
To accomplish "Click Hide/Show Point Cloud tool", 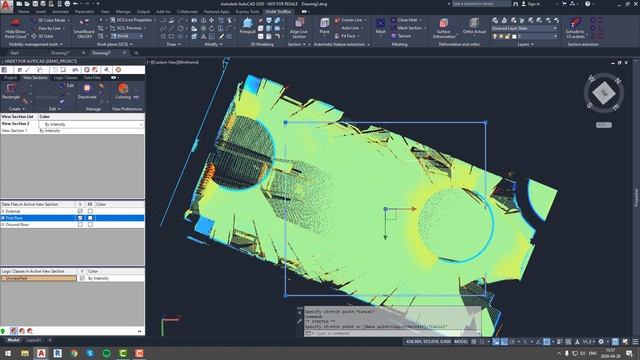I will [x=16, y=29].
